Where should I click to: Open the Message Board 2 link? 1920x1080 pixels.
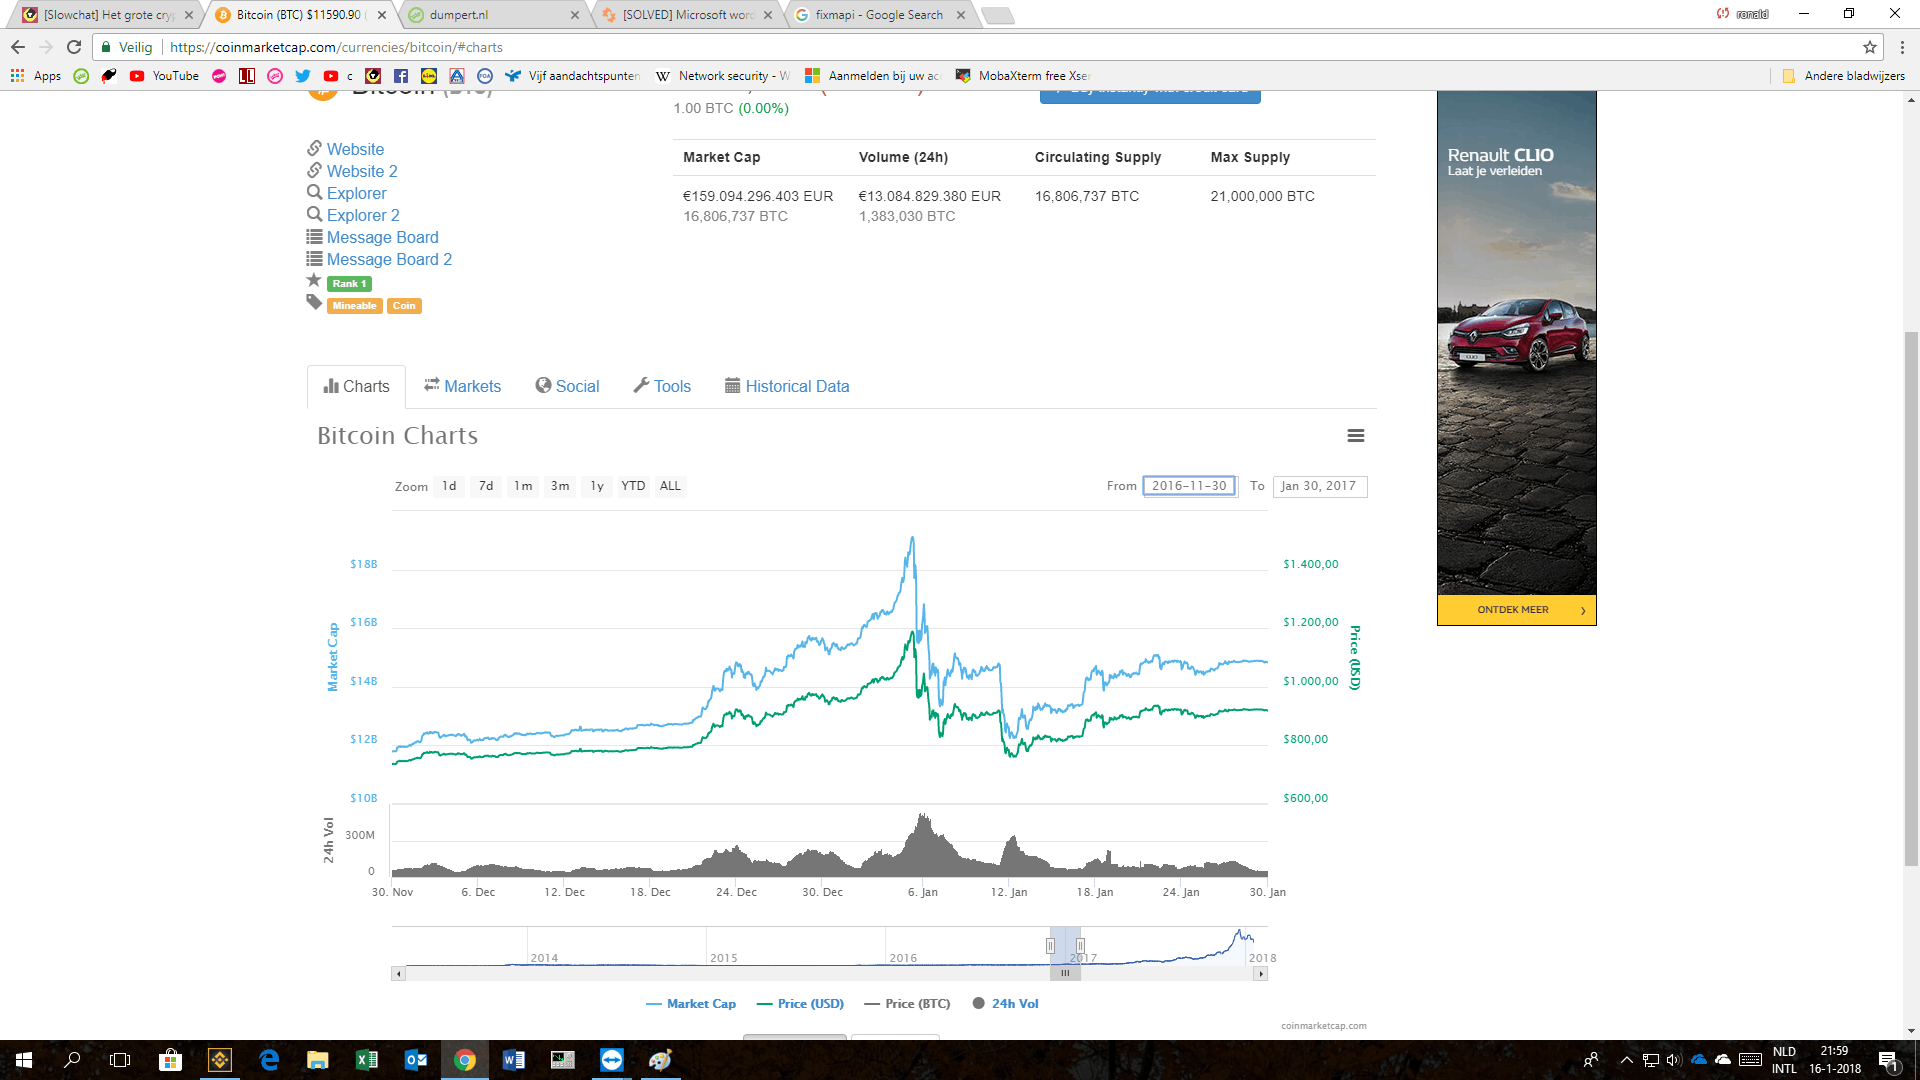coord(389,260)
